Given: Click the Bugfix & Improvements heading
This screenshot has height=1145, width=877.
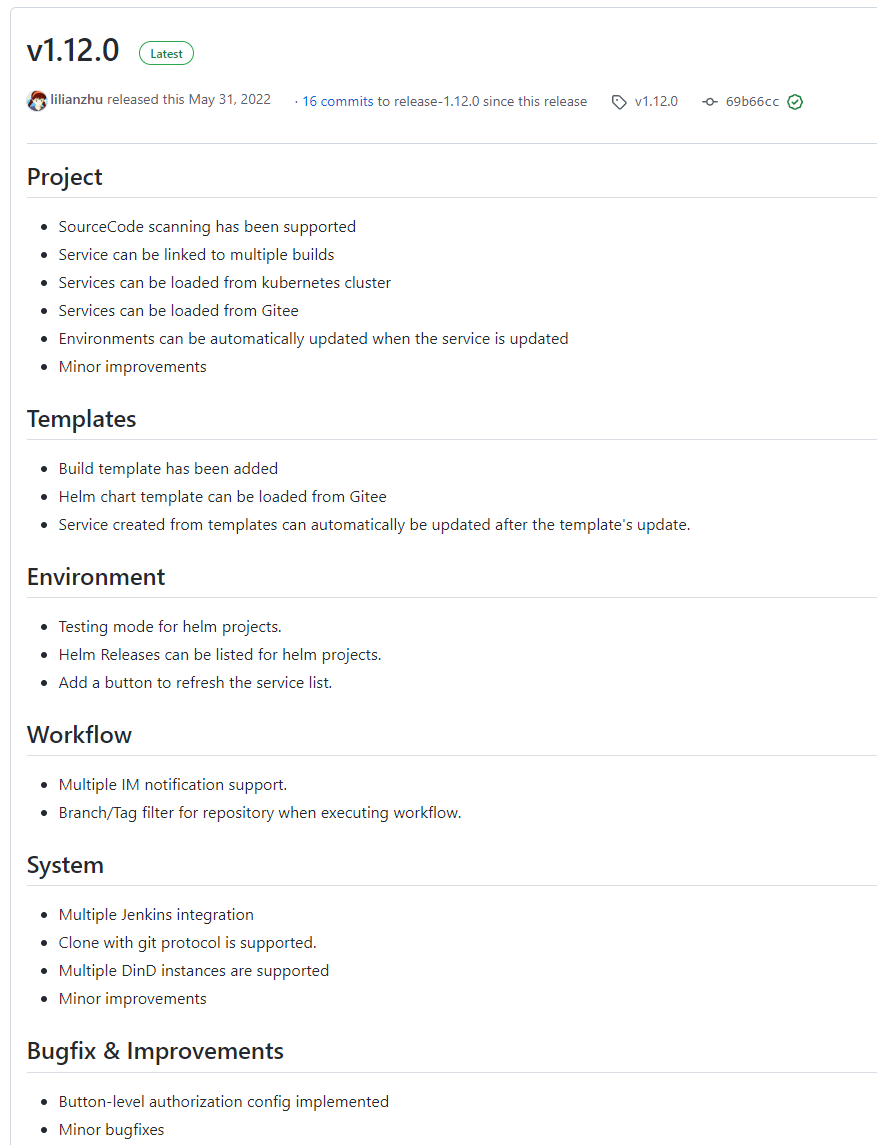Looking at the screenshot, I should click(x=155, y=1052).
